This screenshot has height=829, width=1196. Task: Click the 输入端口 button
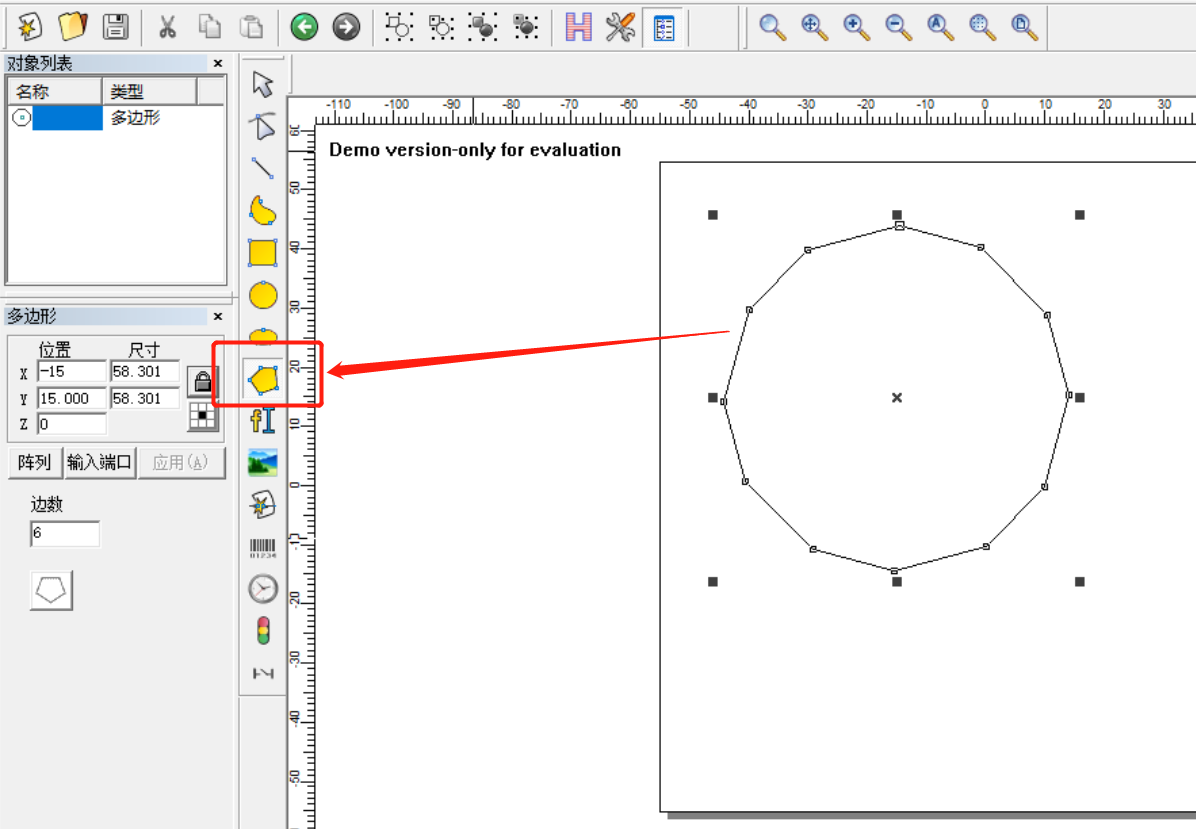click(99, 463)
